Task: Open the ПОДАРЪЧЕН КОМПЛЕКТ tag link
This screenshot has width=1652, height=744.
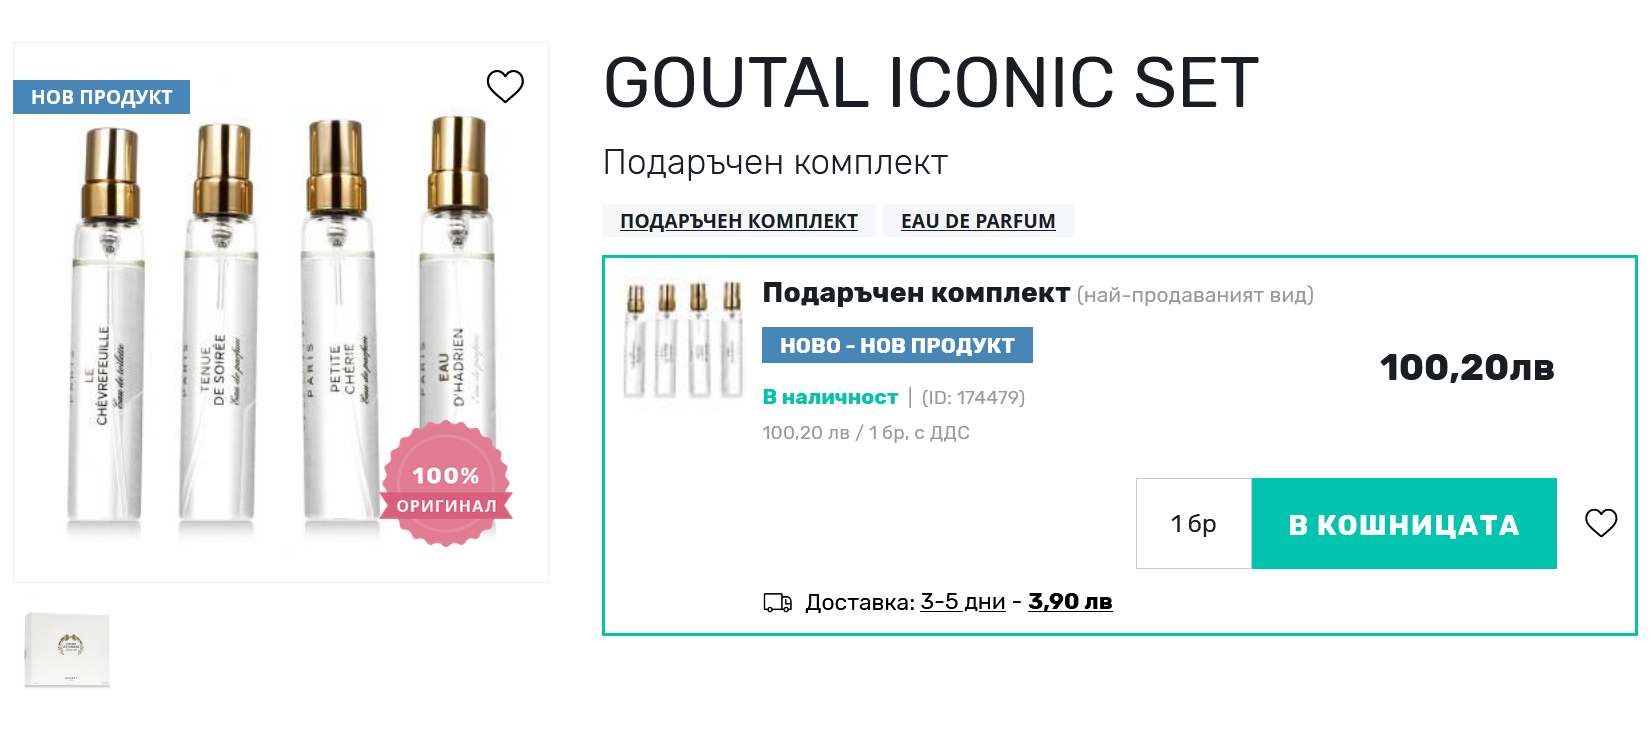Action: pyautogui.click(x=739, y=221)
